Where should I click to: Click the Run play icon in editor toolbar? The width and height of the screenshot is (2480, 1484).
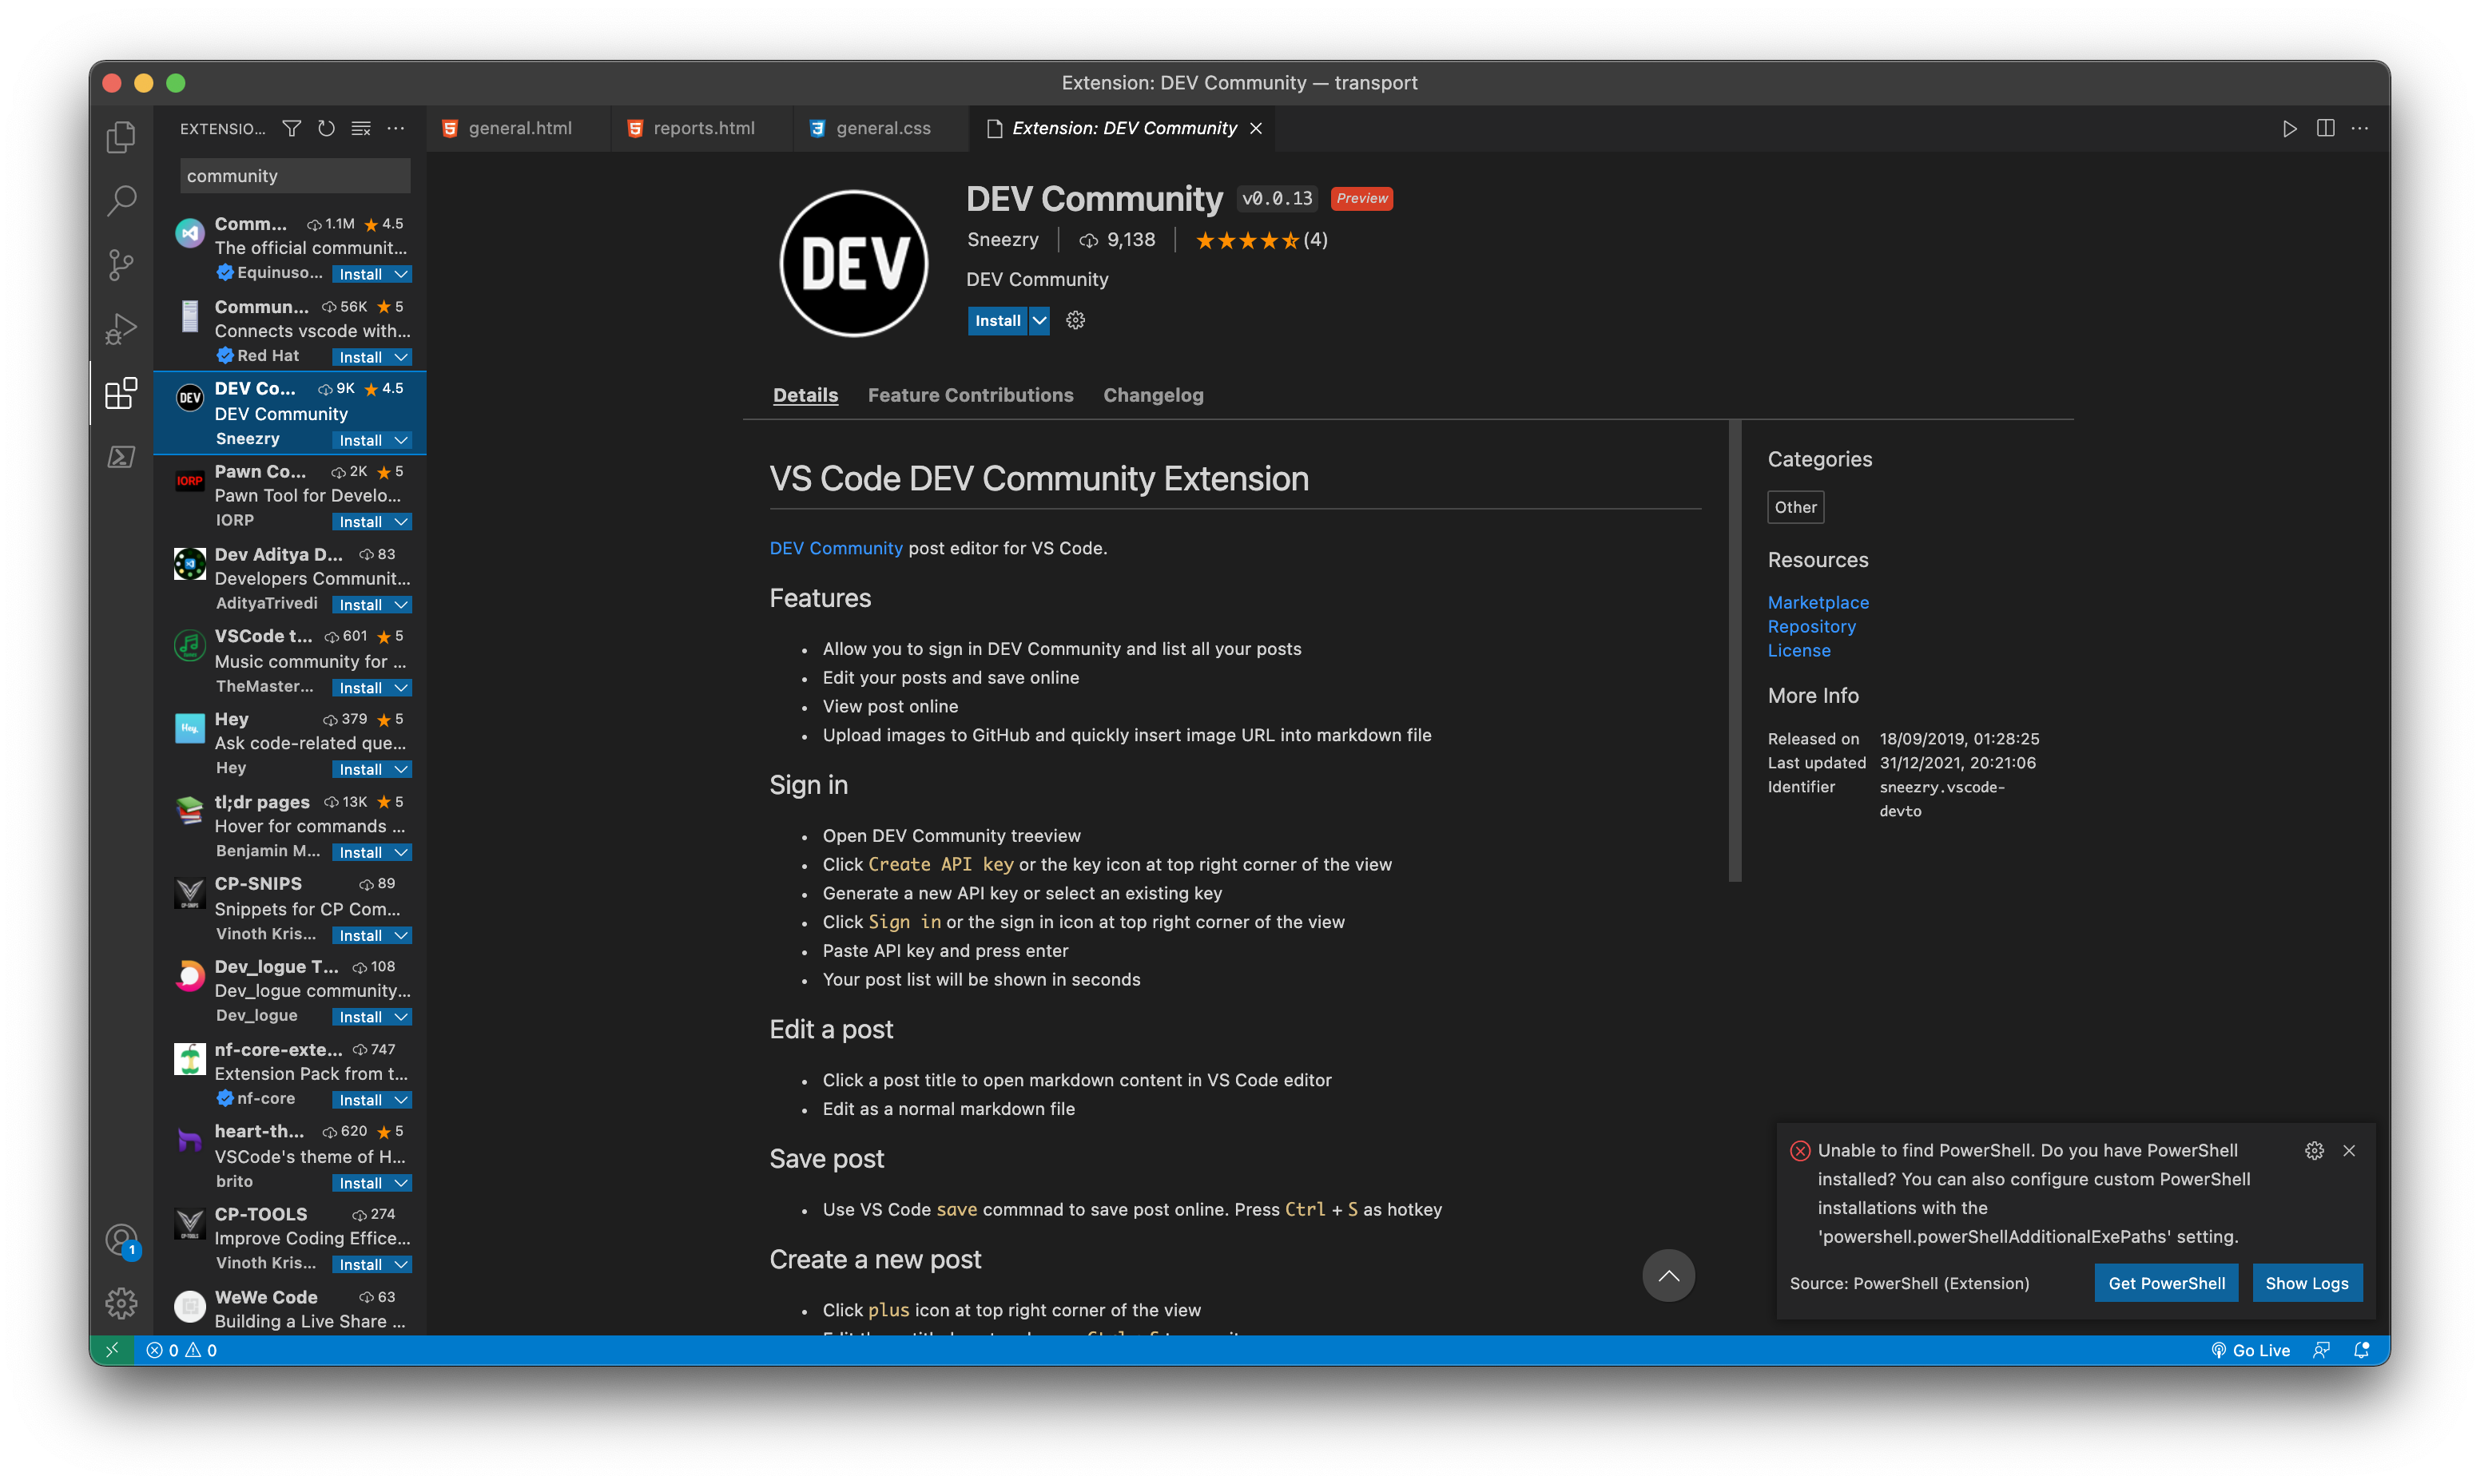coord(2289,128)
